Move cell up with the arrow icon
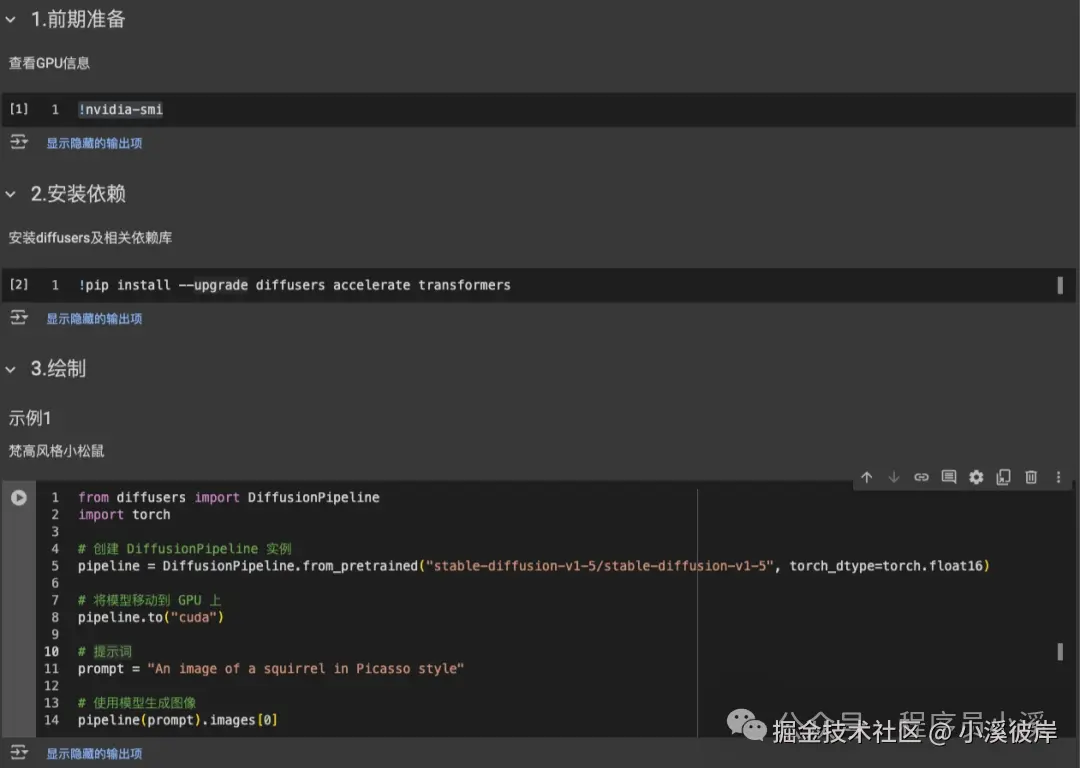The height and width of the screenshot is (768, 1080). pos(866,477)
